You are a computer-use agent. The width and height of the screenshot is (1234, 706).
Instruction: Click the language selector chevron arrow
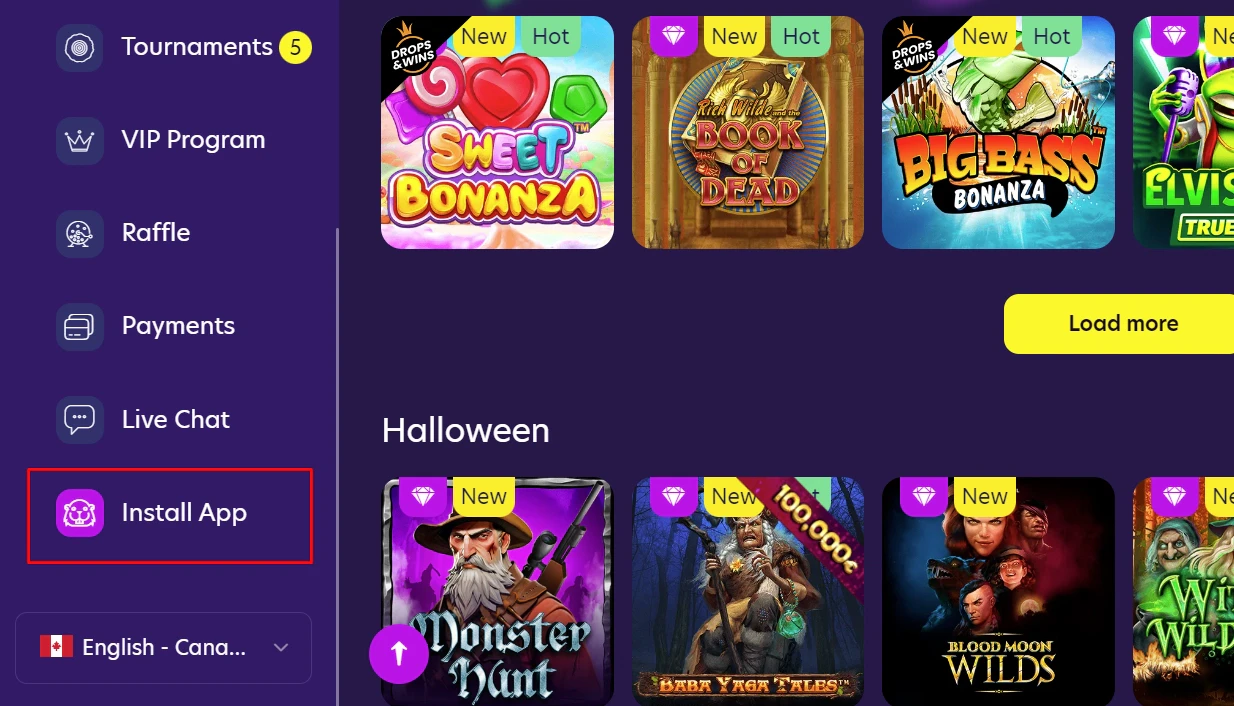pos(281,648)
